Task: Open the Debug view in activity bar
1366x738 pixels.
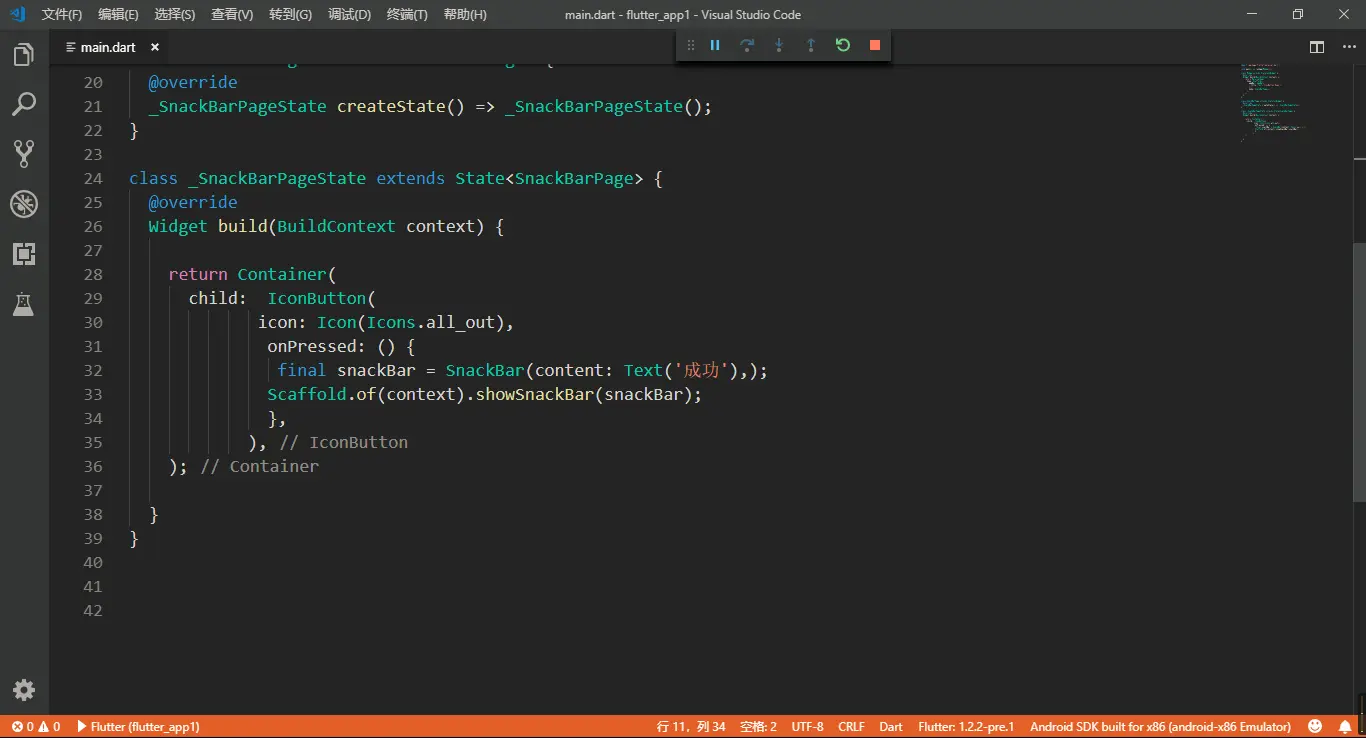Action: 24,204
